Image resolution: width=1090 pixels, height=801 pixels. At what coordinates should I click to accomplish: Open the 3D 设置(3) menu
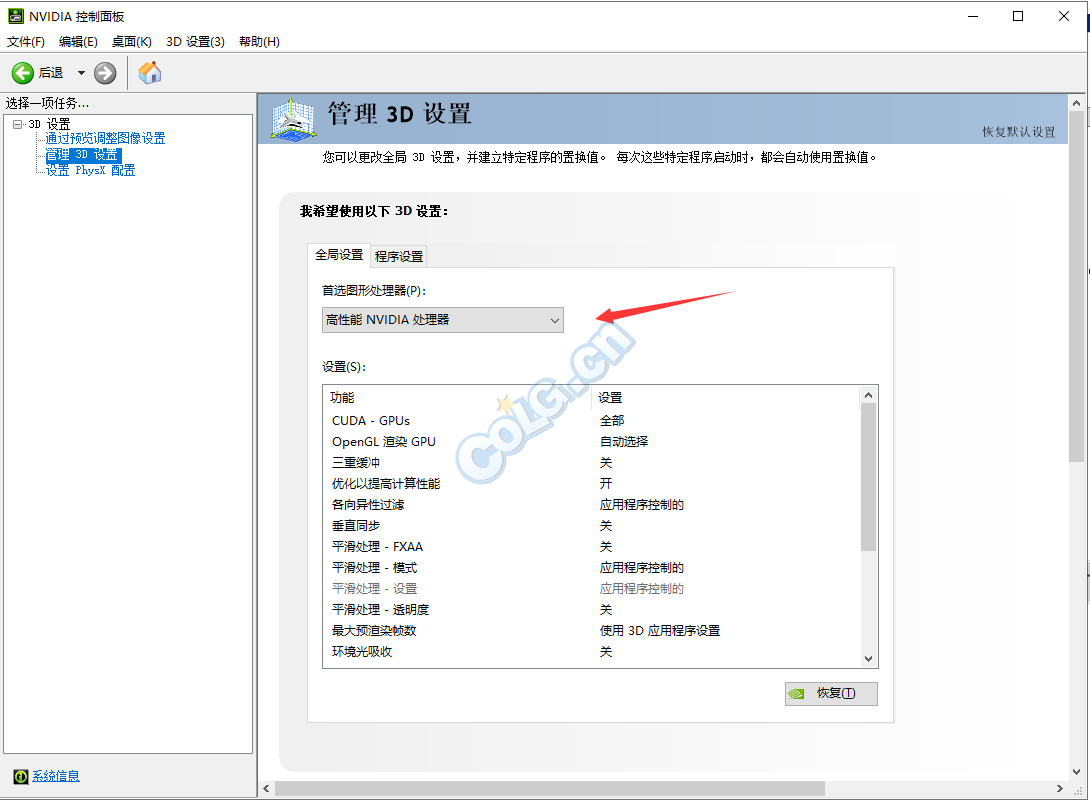point(195,41)
